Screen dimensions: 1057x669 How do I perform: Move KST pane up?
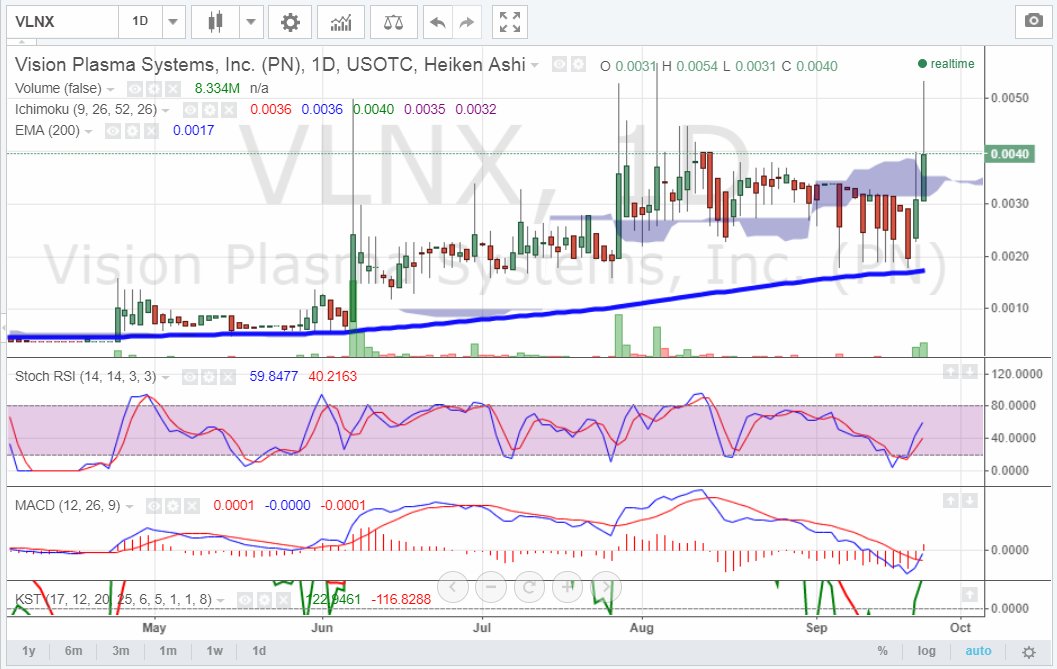tap(969, 594)
